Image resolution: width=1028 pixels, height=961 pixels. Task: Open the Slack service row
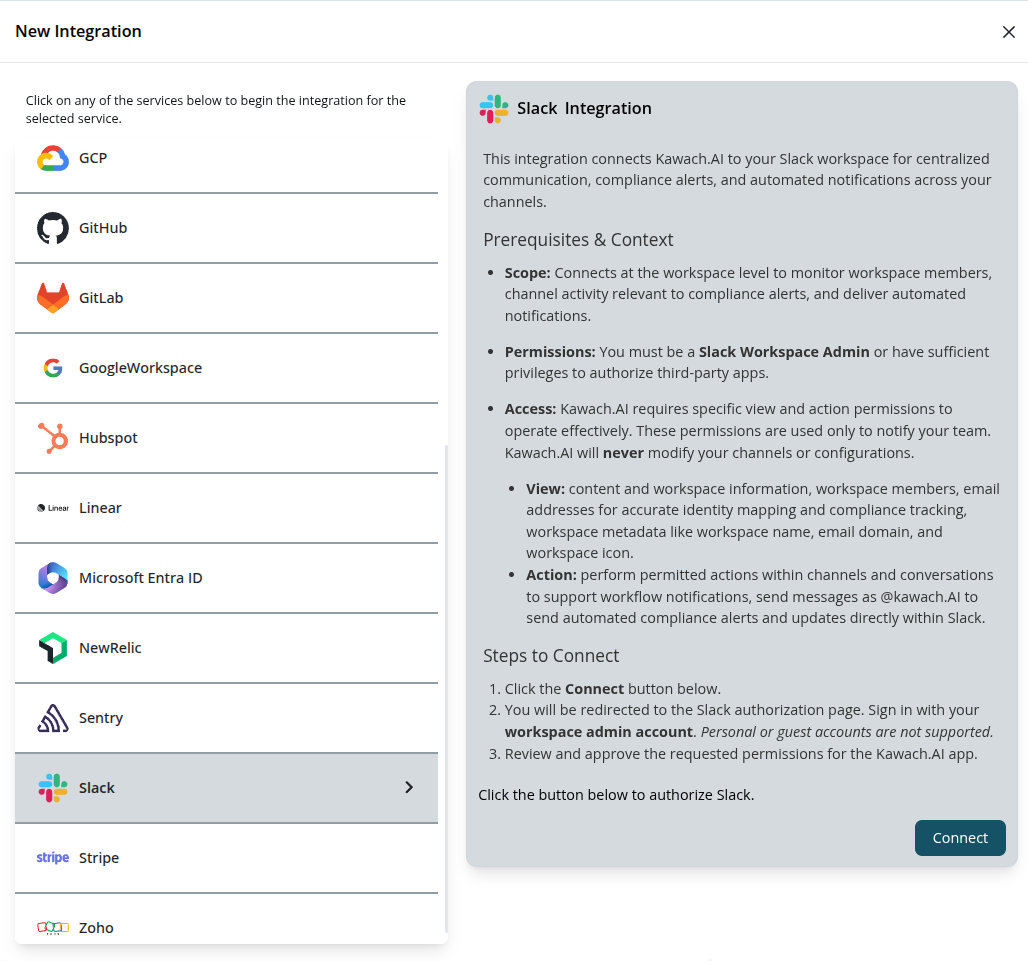[x=200, y=787]
